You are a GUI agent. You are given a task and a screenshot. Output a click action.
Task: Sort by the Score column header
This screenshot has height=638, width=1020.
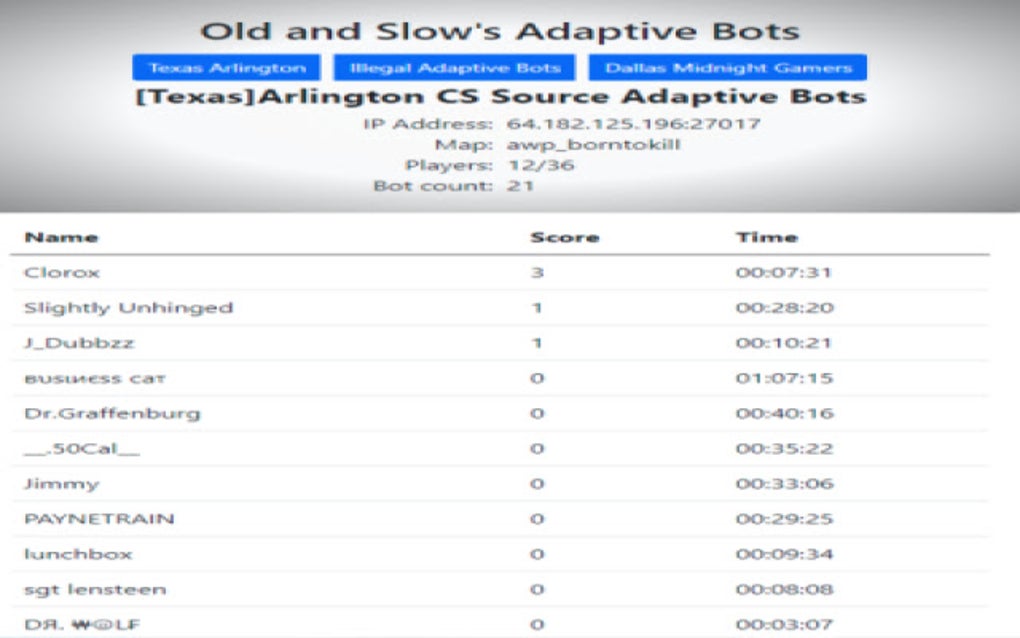coord(565,237)
